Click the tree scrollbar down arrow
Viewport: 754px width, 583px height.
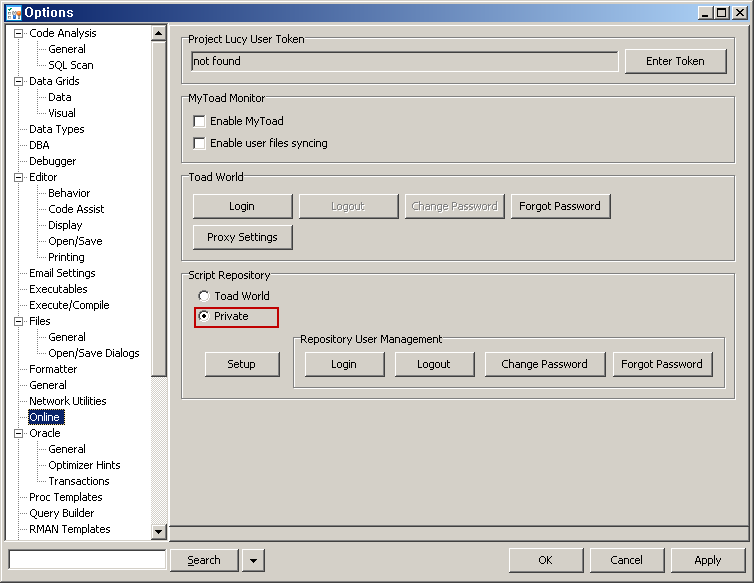(158, 532)
